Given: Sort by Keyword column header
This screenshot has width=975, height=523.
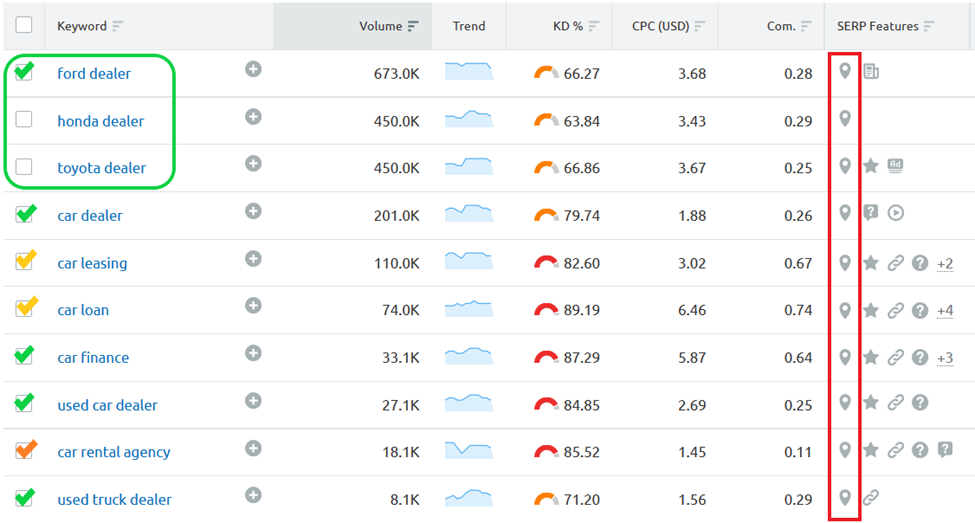Looking at the screenshot, I should (x=90, y=26).
